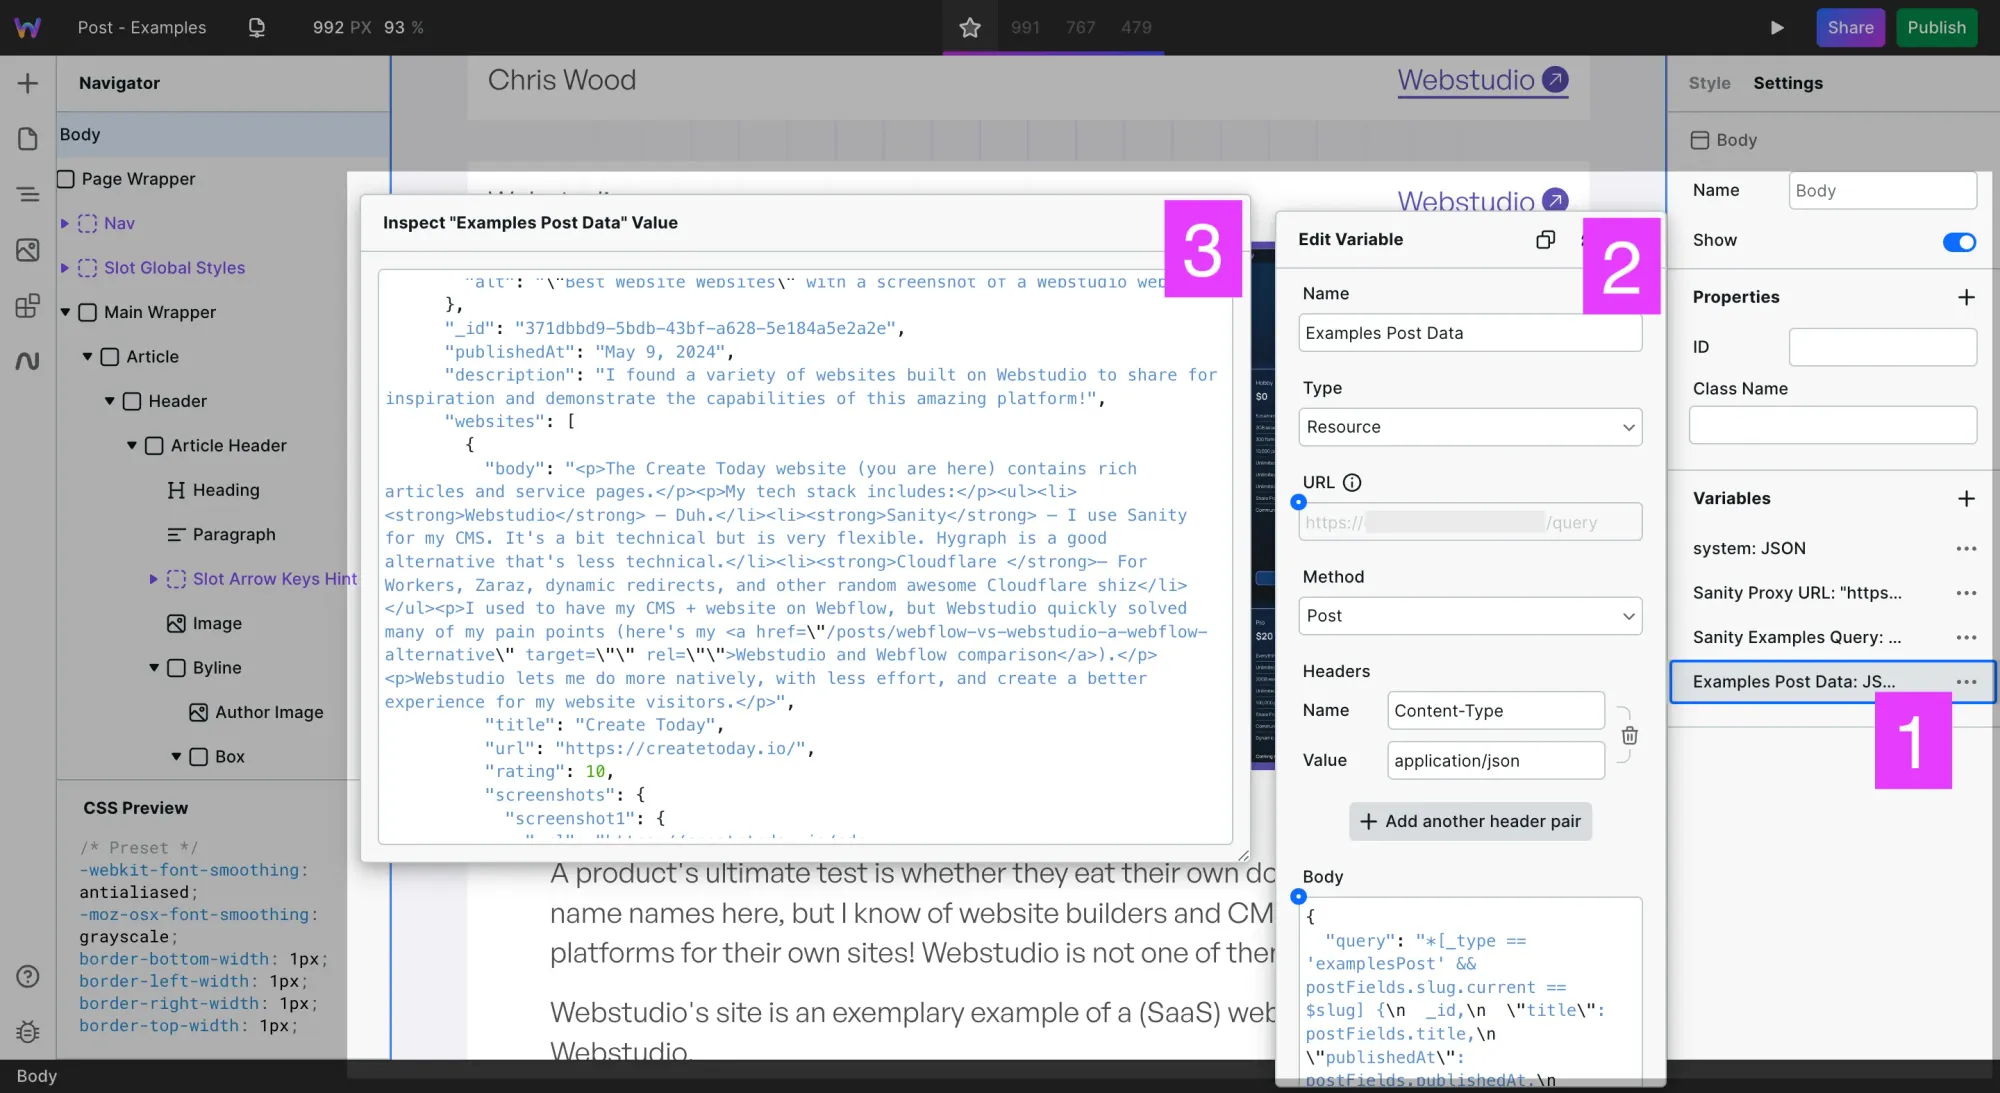
Task: Report a bug using the bug icon
Action: (27, 1032)
